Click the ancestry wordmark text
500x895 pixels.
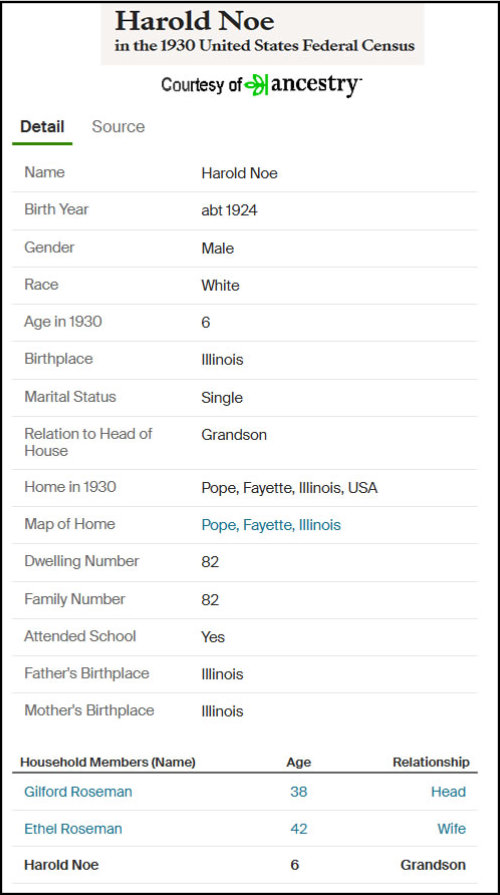tap(316, 84)
